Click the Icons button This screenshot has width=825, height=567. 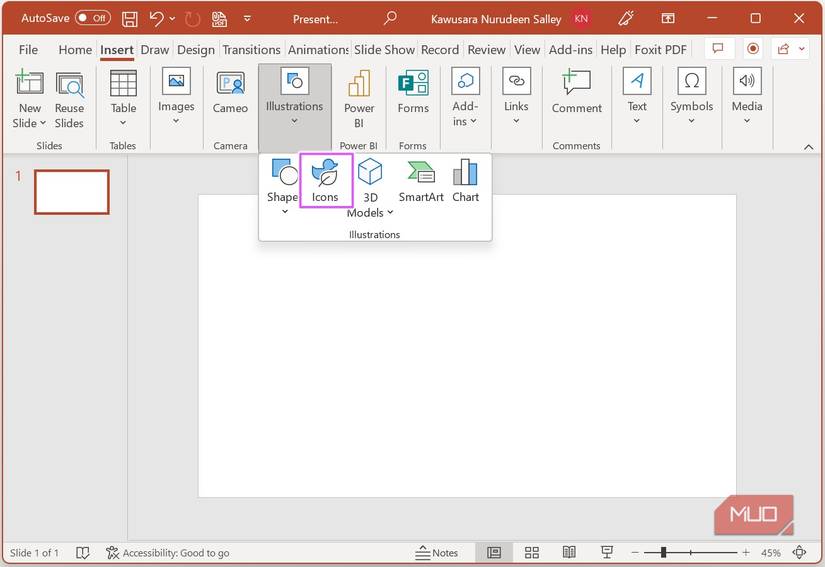click(x=325, y=180)
